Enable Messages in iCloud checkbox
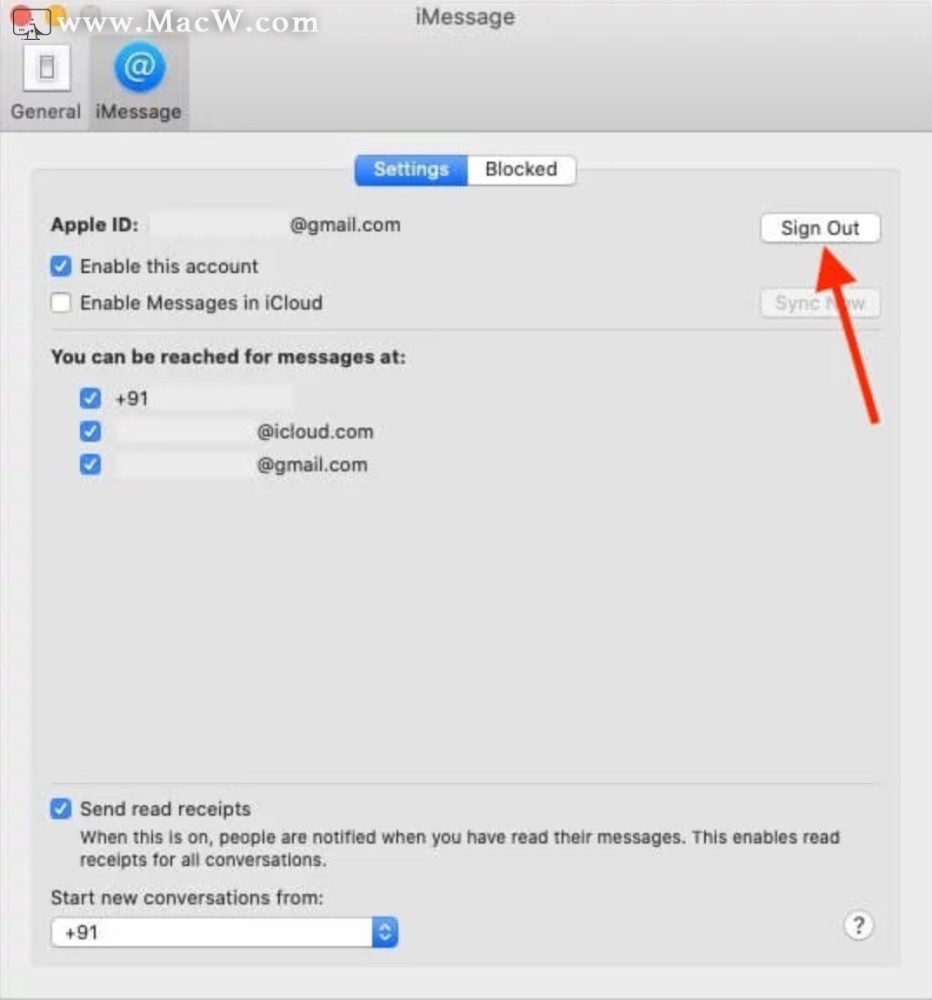The image size is (932, 1000). click(x=61, y=302)
